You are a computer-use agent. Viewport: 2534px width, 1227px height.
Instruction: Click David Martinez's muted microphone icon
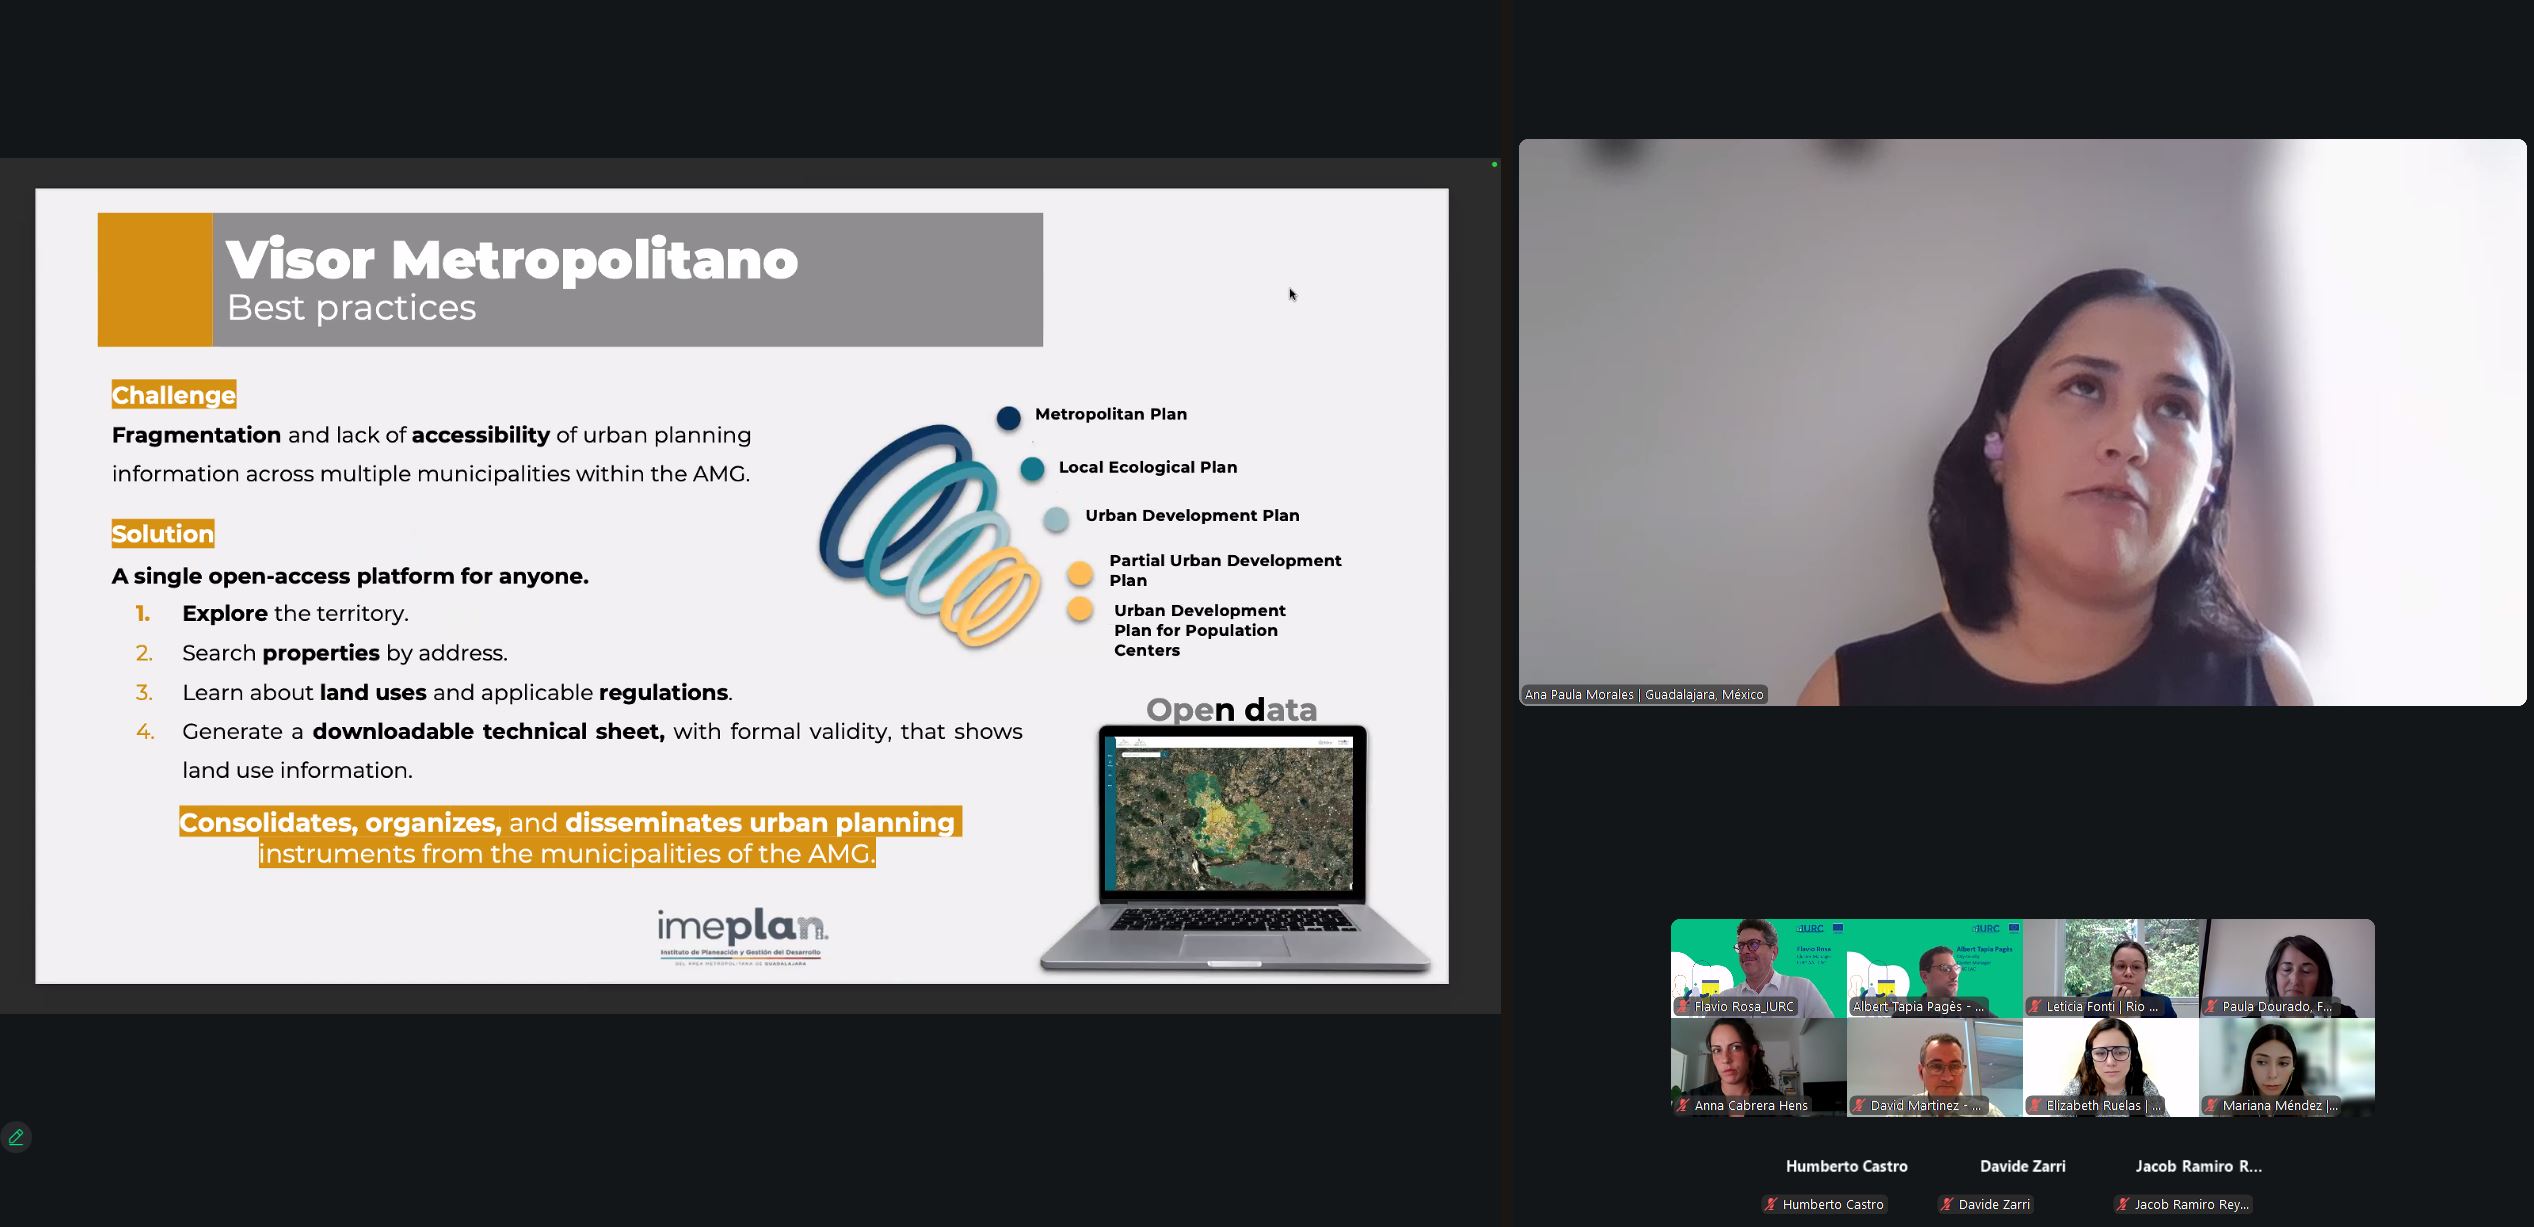click(x=1860, y=1106)
